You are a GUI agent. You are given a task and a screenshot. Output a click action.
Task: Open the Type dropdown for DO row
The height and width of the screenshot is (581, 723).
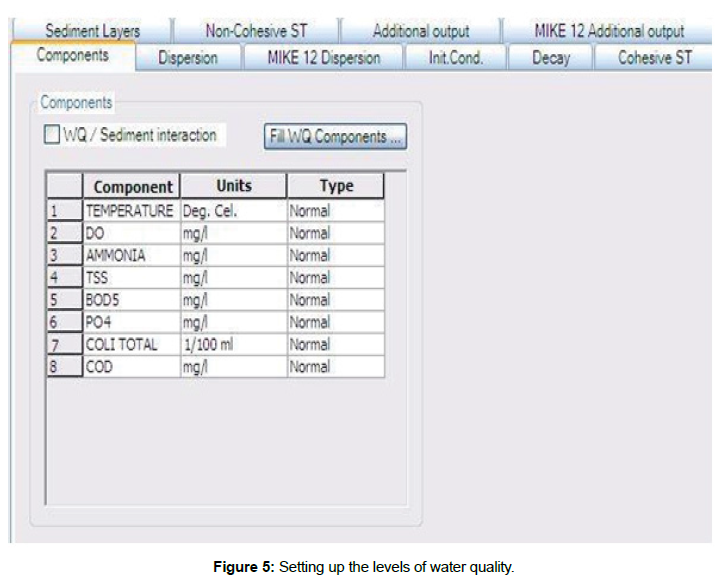click(335, 233)
